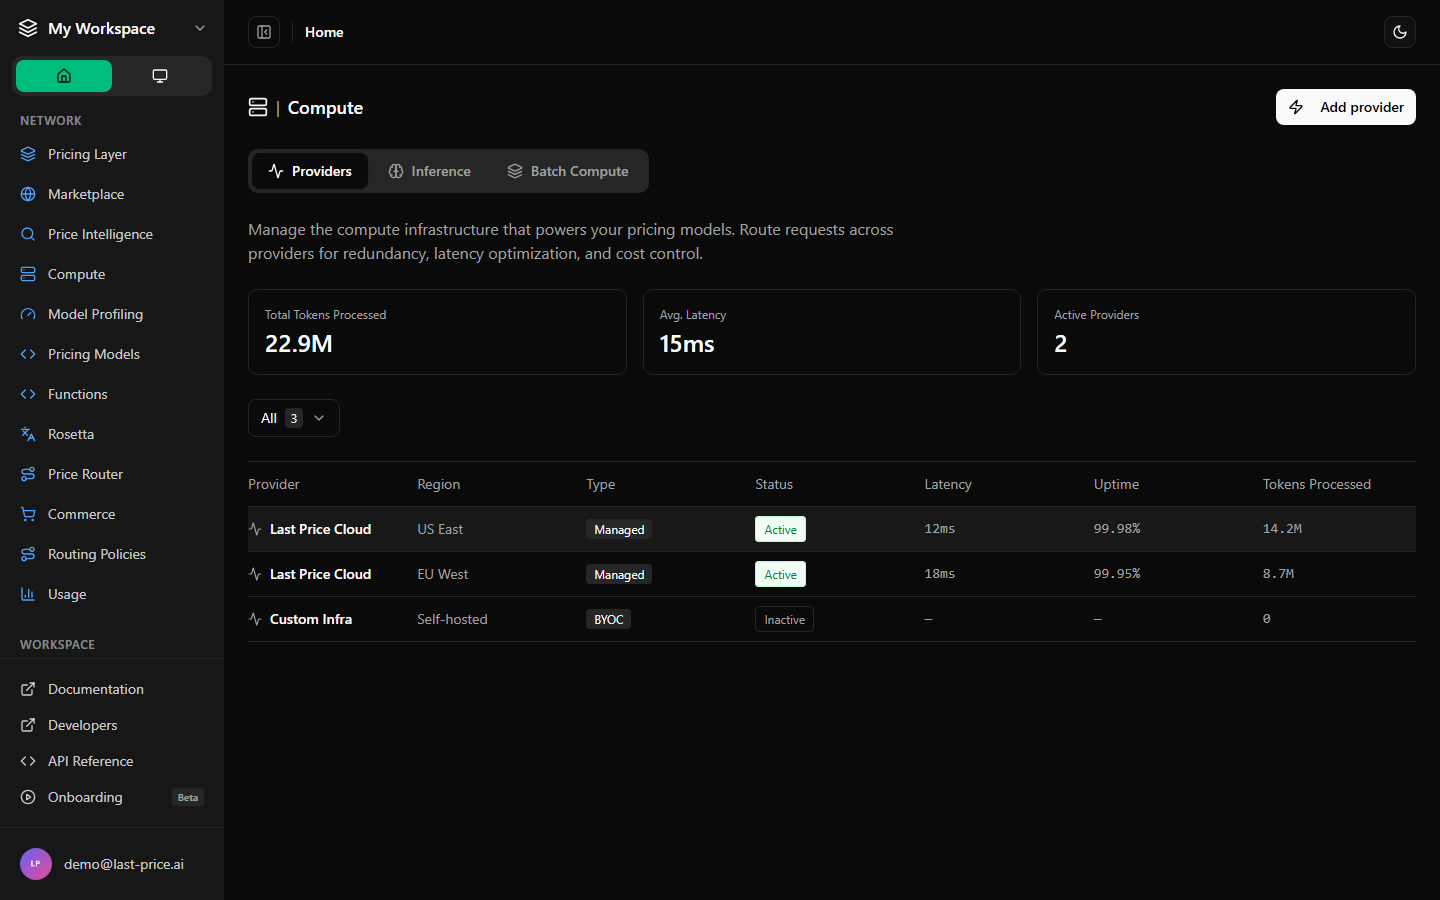Click the Compute server icon in the sidebar
The width and height of the screenshot is (1440, 900).
[x=28, y=274]
